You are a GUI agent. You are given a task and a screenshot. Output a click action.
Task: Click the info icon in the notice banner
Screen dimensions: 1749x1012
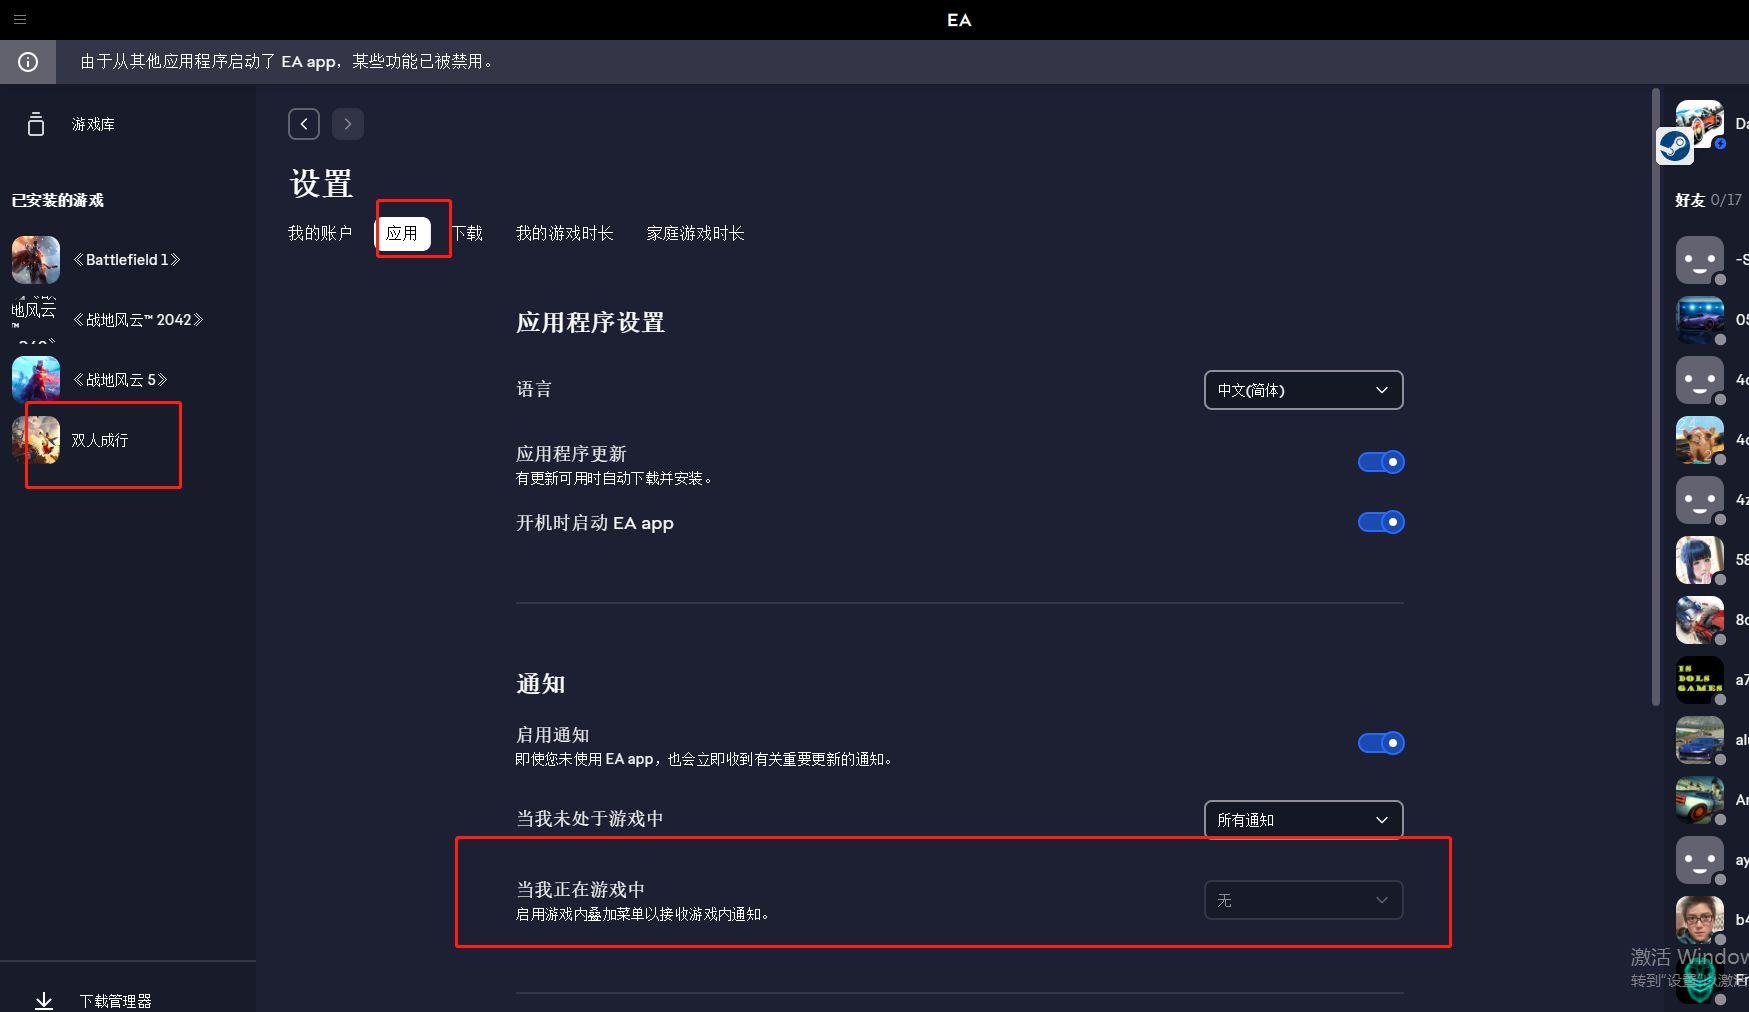(x=28, y=62)
